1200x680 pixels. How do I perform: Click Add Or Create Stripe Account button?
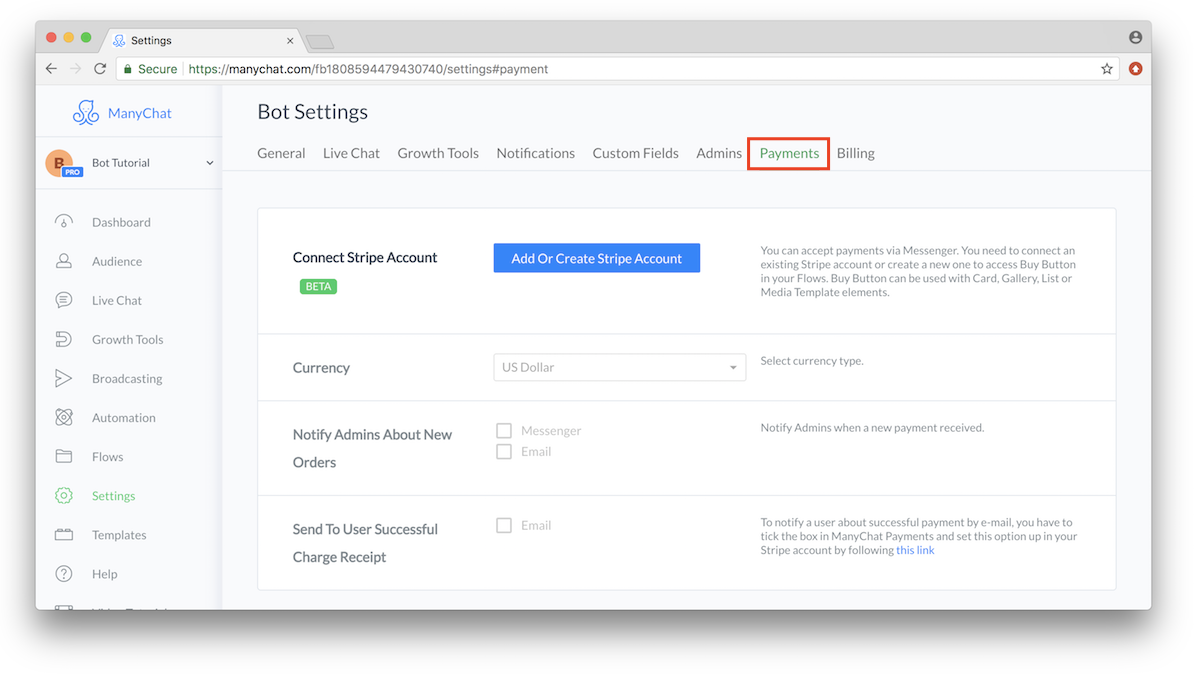coord(597,258)
